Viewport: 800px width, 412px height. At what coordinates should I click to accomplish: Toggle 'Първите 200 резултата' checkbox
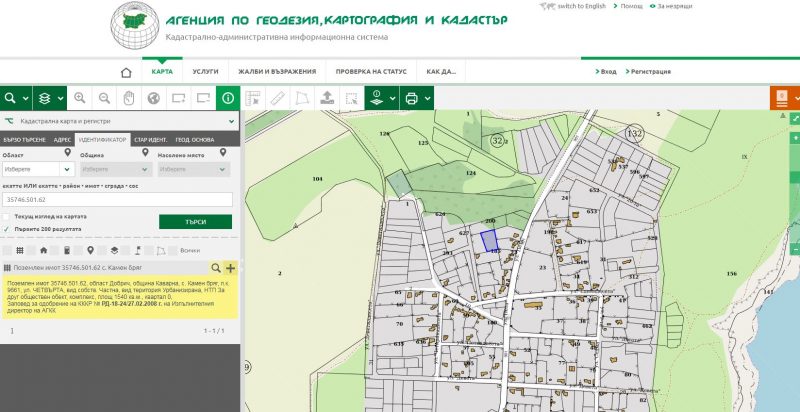tap(7, 228)
